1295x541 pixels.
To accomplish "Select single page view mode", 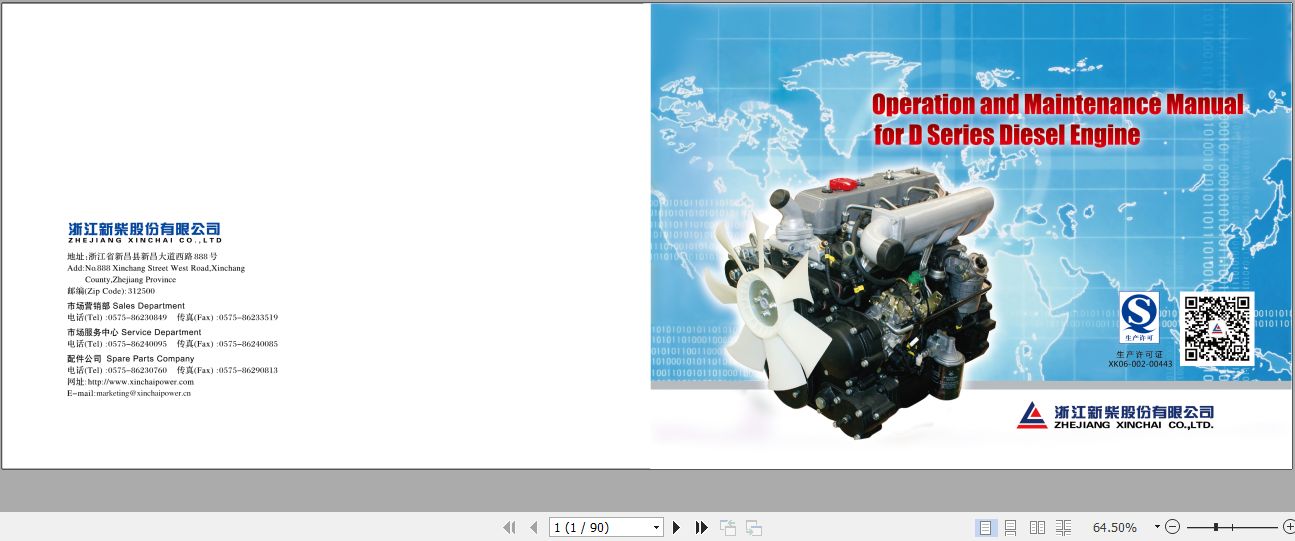I will coord(986,527).
